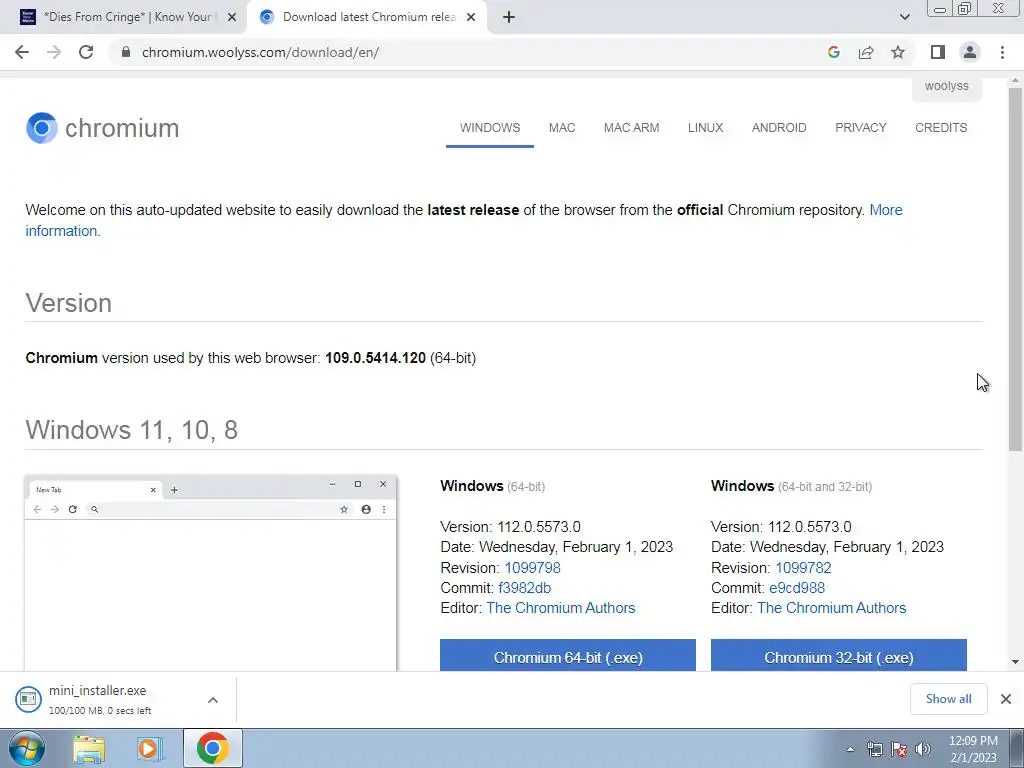Close the Dies From Cringe tab

232,18
